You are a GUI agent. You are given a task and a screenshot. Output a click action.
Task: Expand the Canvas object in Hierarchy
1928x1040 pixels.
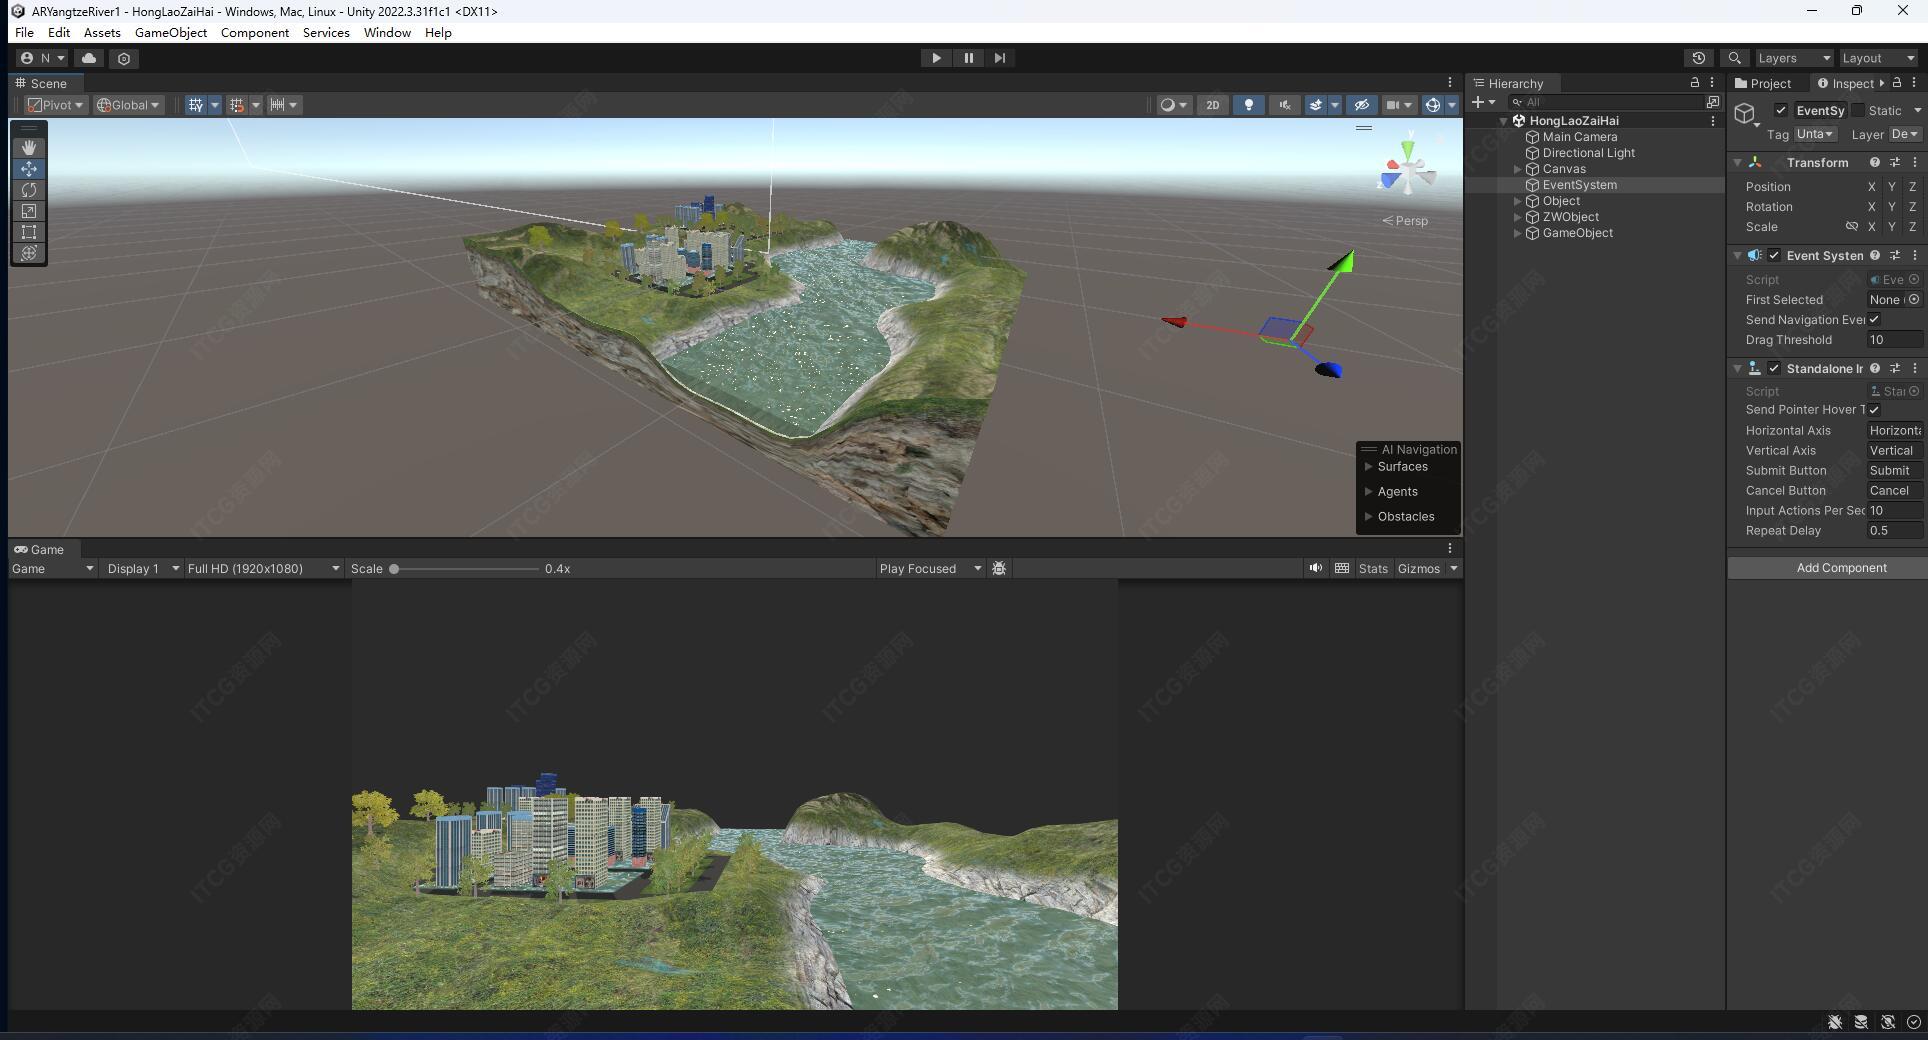1518,169
